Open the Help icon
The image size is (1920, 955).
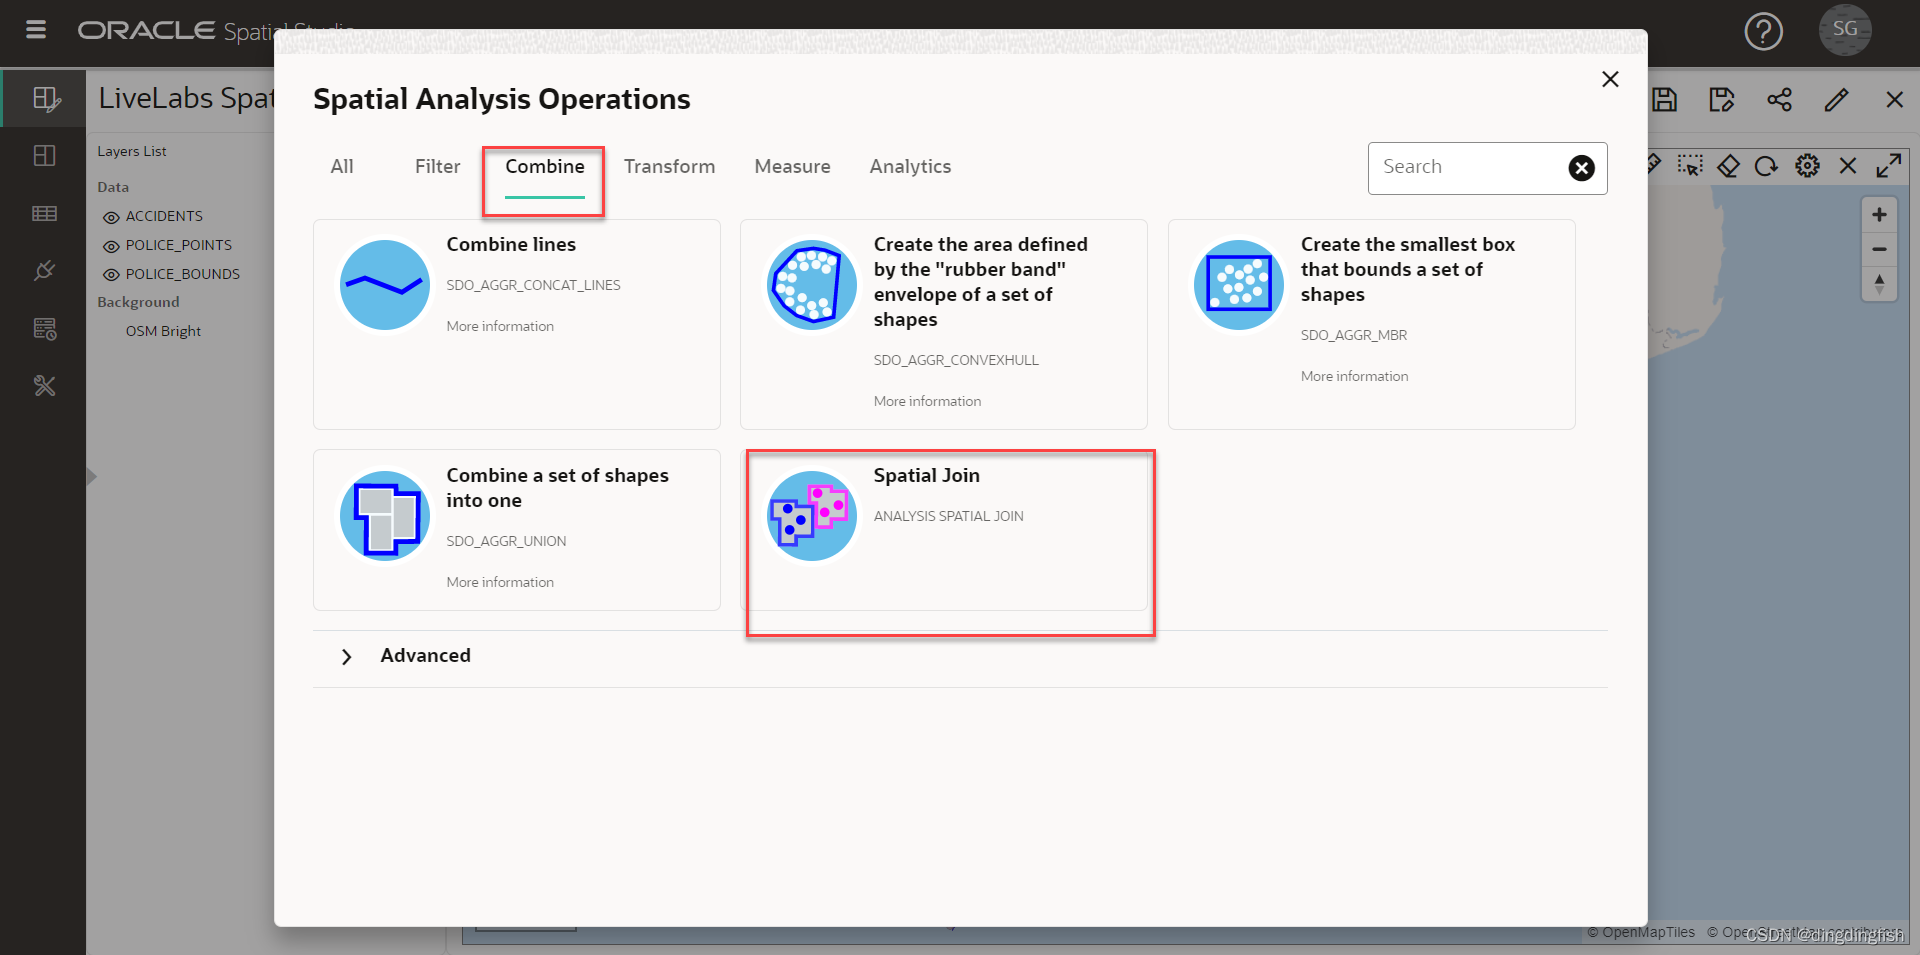[x=1763, y=31]
